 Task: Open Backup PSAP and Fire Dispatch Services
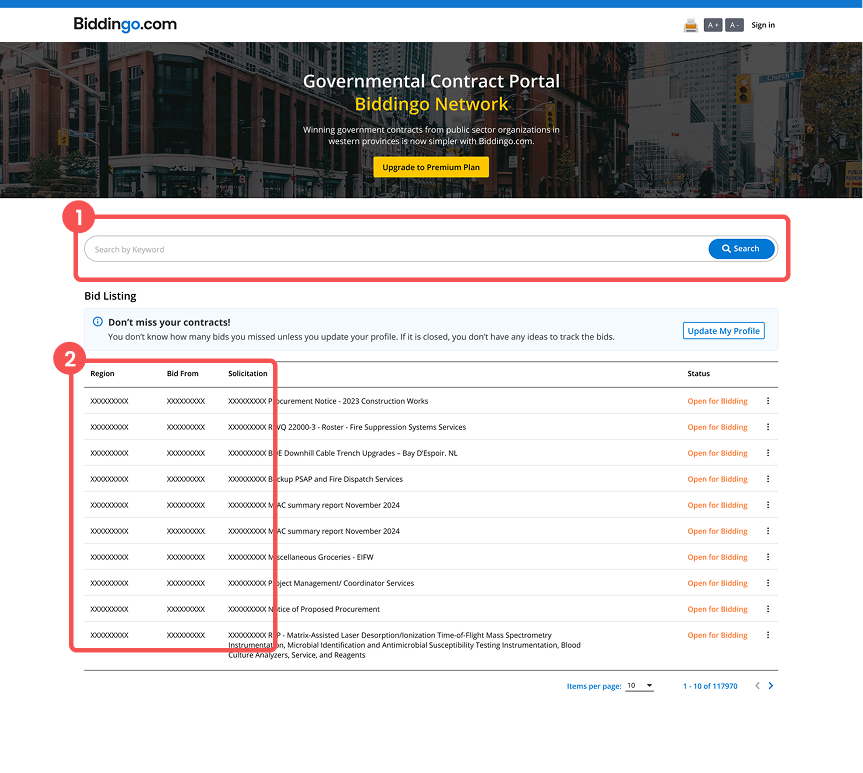315,479
